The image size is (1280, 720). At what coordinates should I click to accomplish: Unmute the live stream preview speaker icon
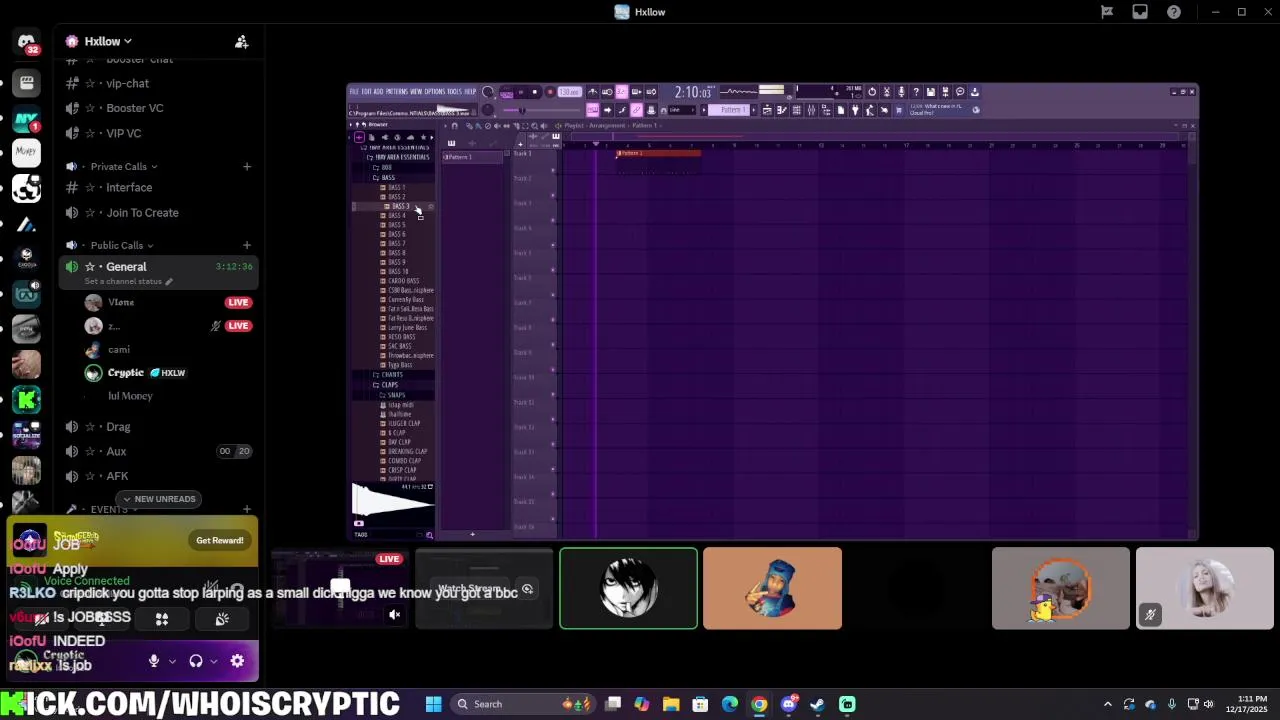394,614
